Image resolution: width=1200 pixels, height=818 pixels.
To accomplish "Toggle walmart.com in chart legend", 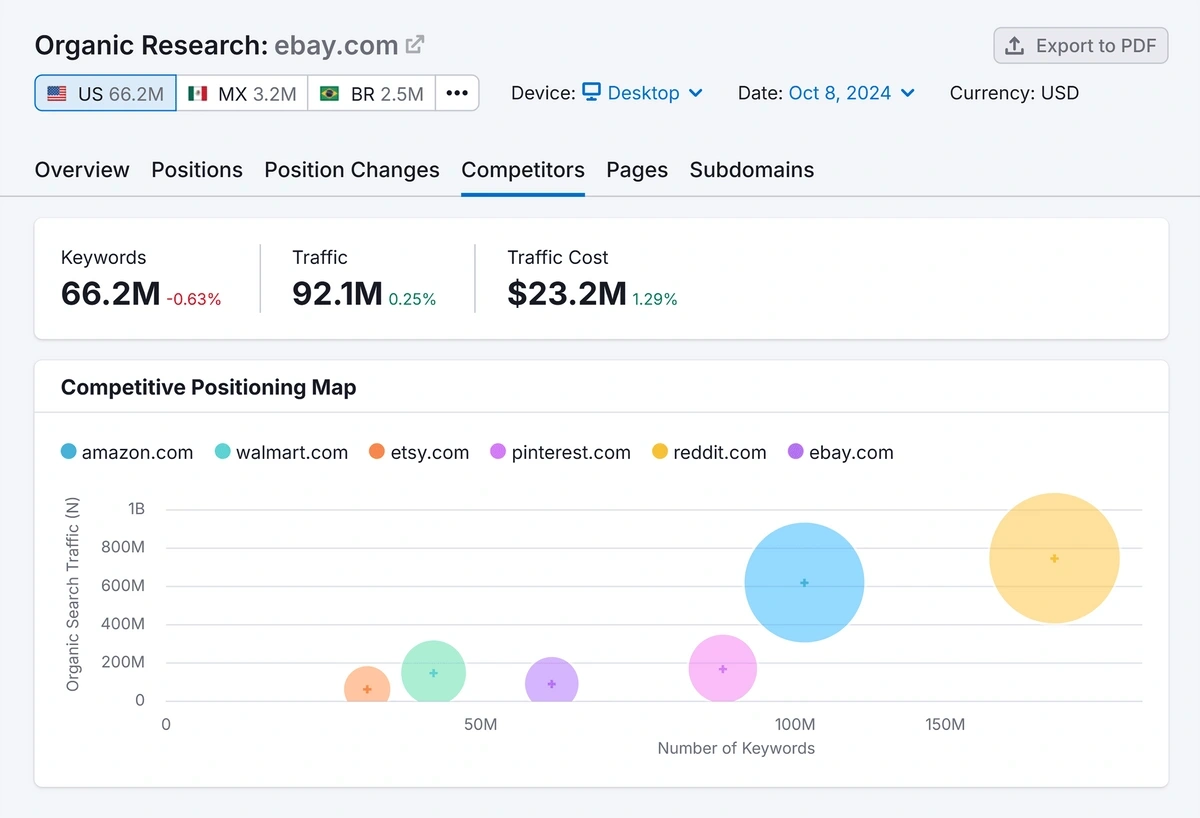I will [x=281, y=452].
